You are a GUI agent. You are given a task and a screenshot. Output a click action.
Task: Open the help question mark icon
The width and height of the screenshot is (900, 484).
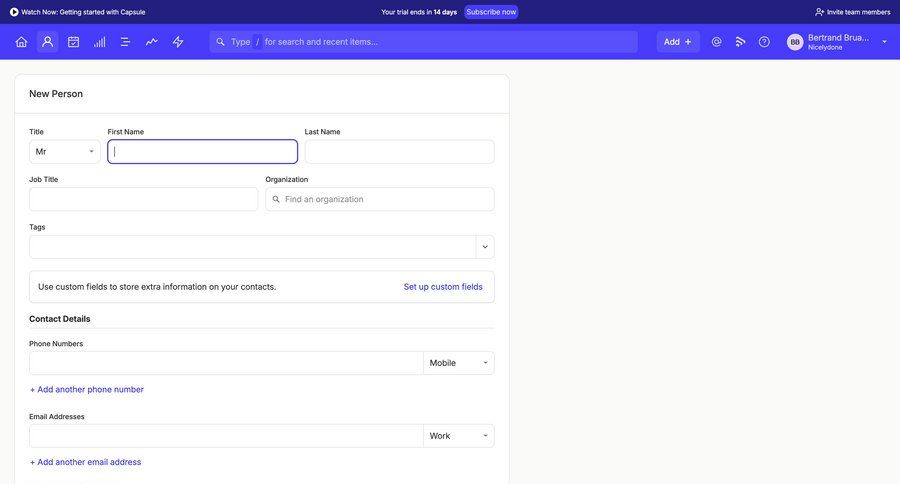click(765, 42)
